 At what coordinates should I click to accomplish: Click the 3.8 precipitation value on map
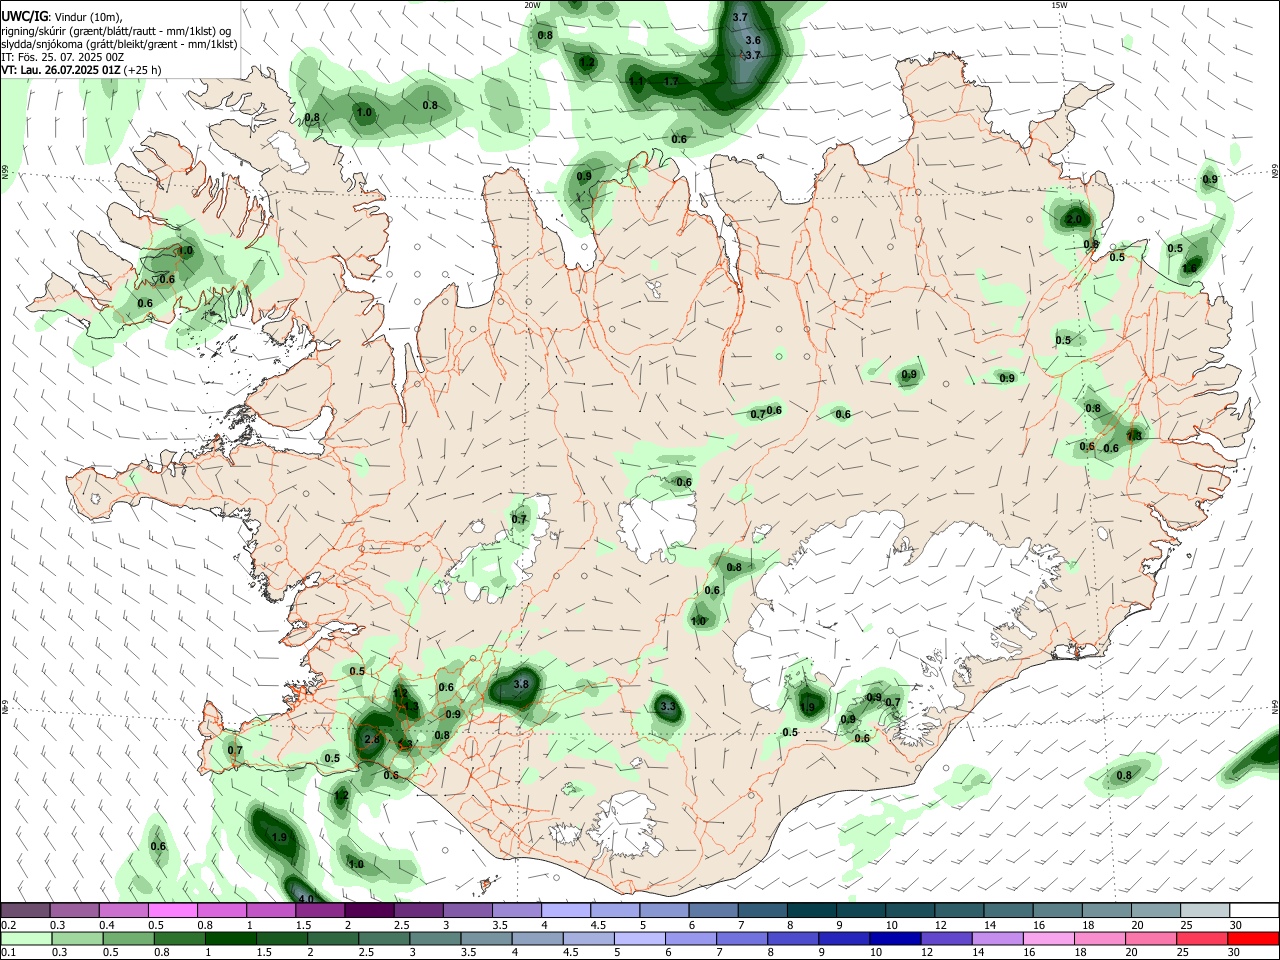click(x=521, y=685)
